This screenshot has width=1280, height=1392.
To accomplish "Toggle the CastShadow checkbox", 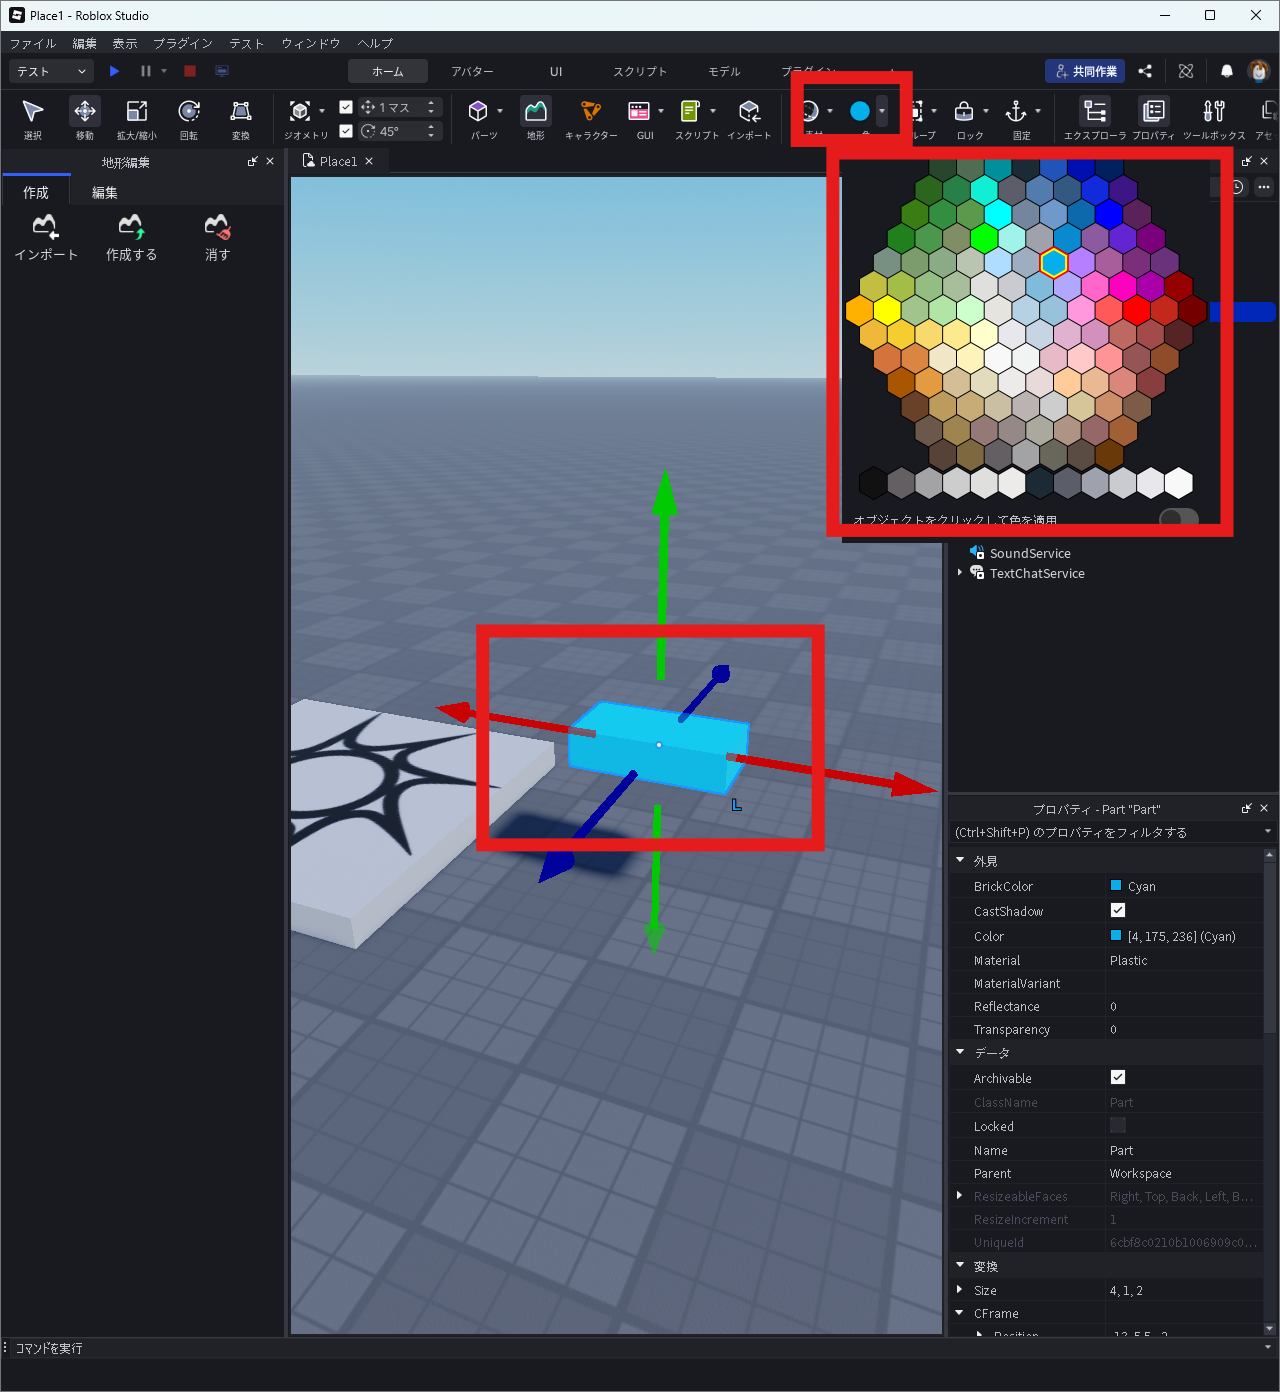I will click(x=1118, y=911).
